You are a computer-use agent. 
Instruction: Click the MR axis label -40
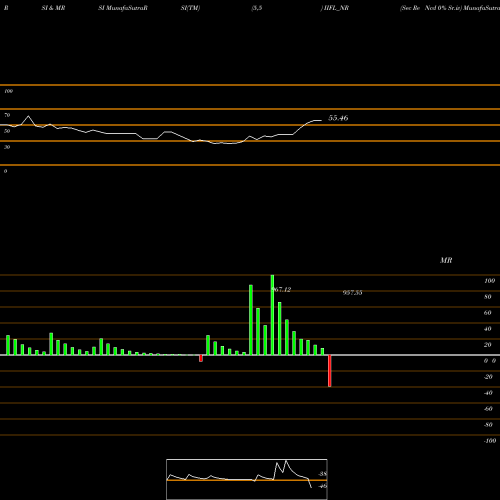click(x=488, y=393)
